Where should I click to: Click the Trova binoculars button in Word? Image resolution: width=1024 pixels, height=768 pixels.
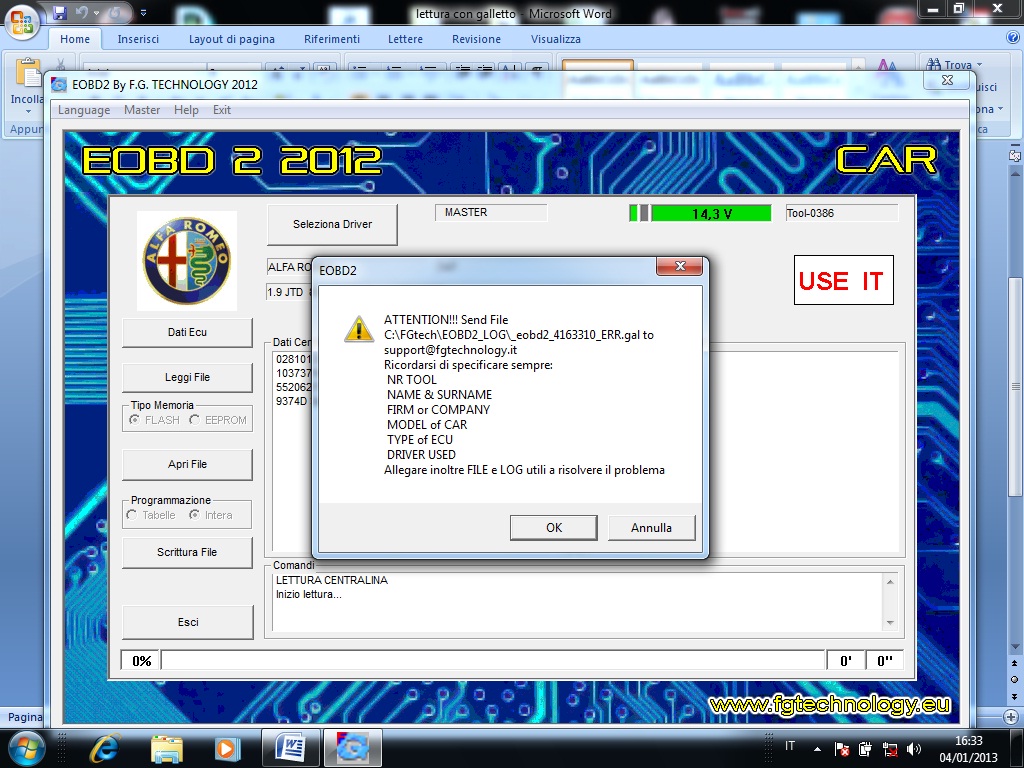[952, 65]
